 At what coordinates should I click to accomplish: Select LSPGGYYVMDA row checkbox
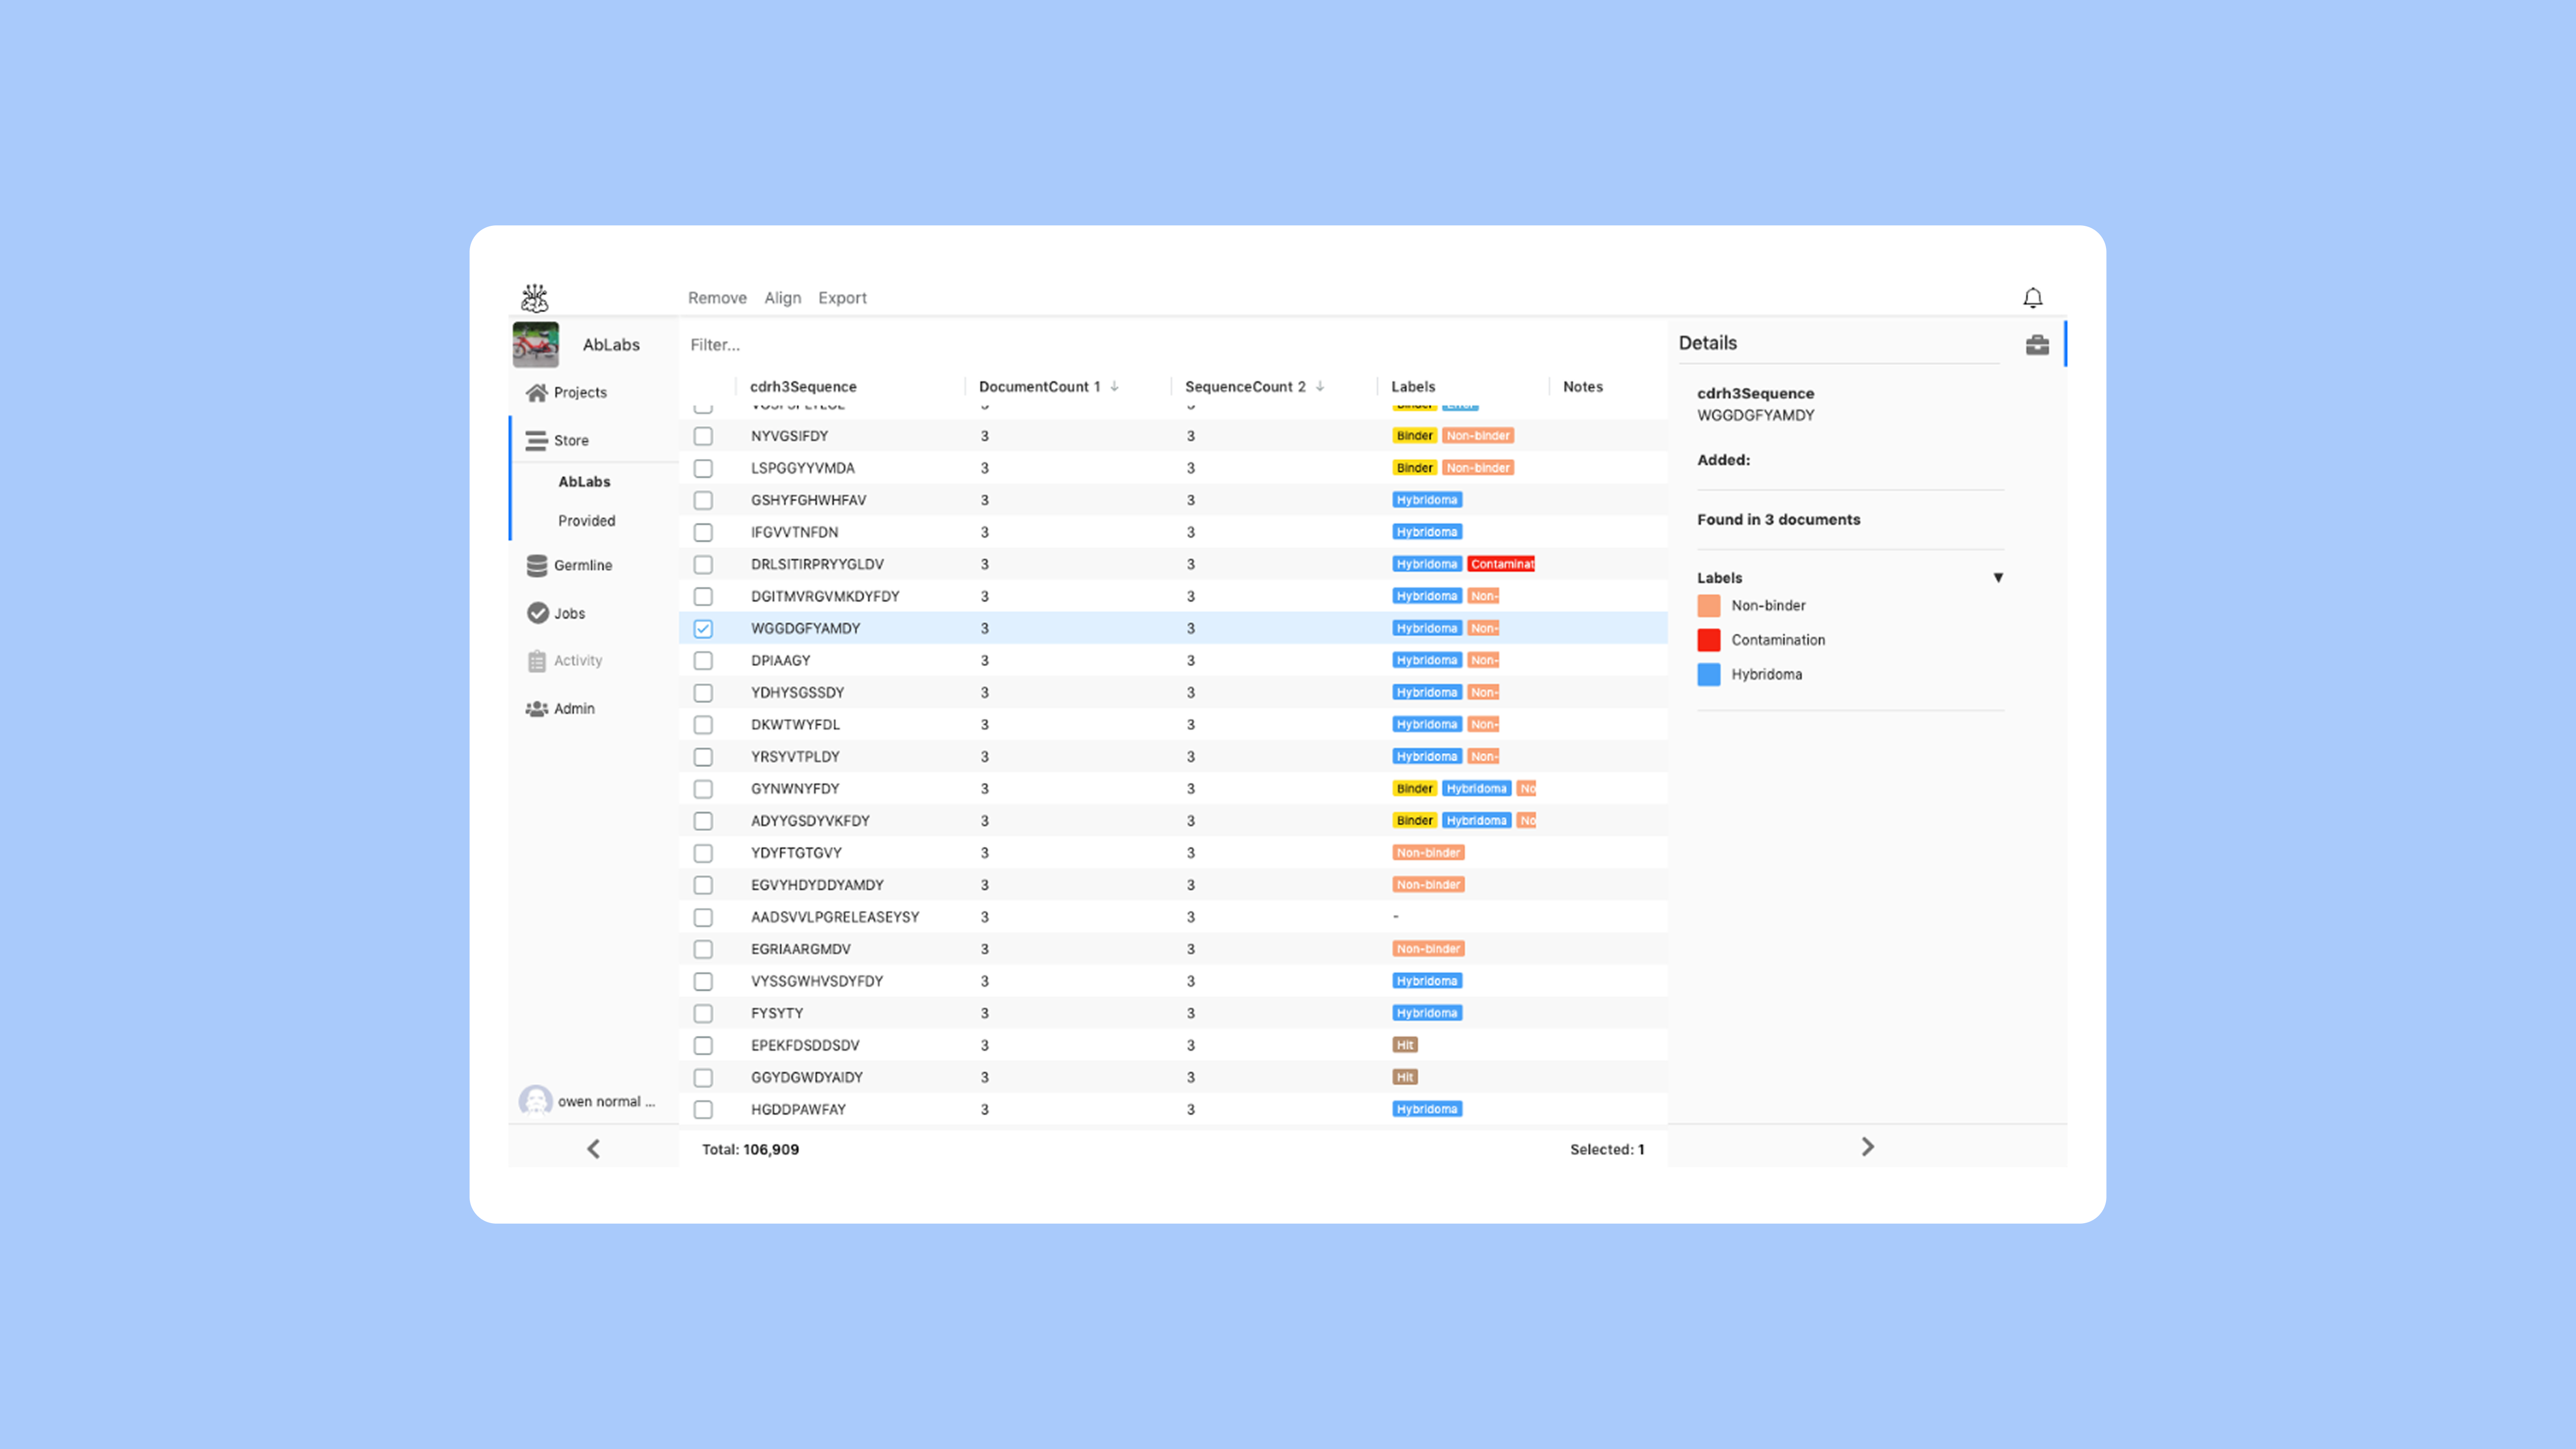[x=703, y=468]
